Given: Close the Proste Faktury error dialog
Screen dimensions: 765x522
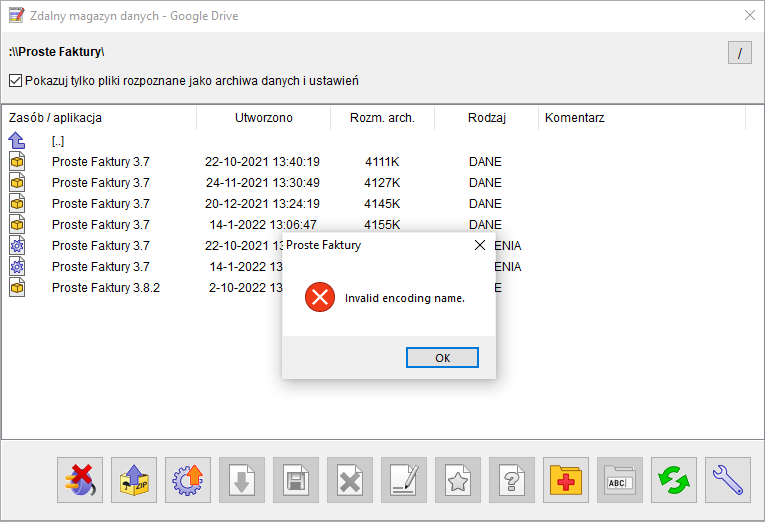Looking at the screenshot, I should (x=480, y=245).
